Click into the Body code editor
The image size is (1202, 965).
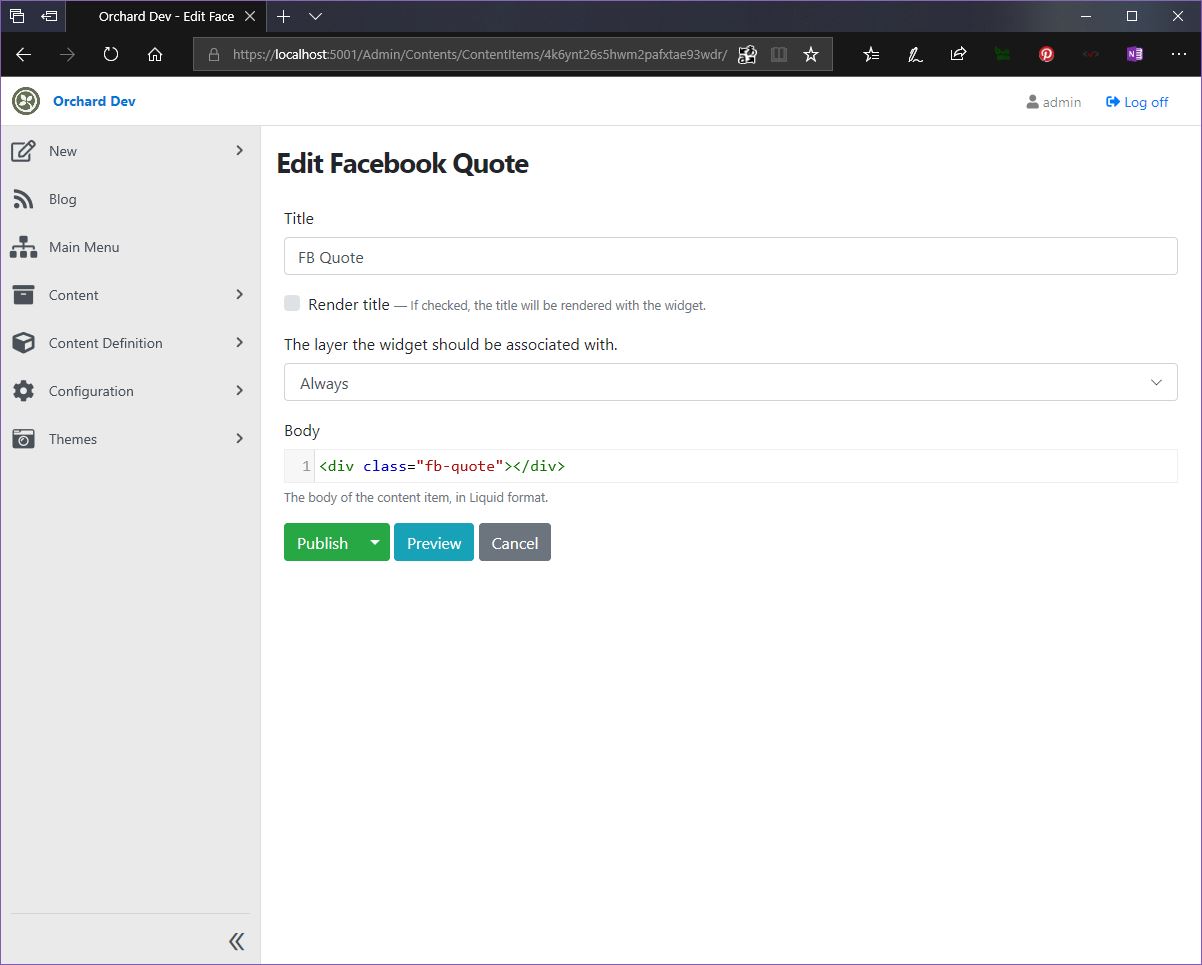click(745, 466)
